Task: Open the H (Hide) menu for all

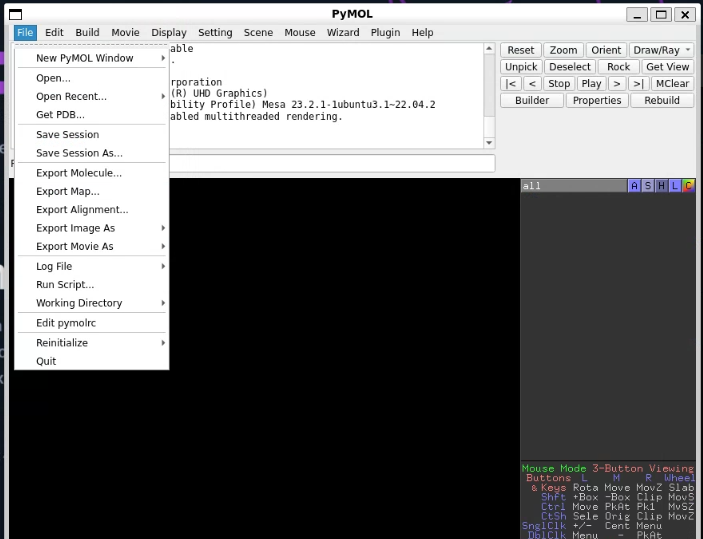Action: tap(661, 186)
